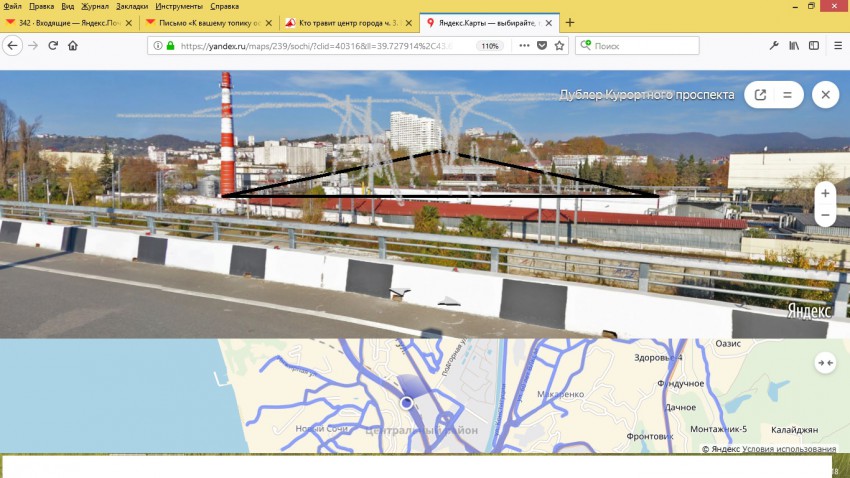Zoom out the panorama with minus button

(825, 215)
